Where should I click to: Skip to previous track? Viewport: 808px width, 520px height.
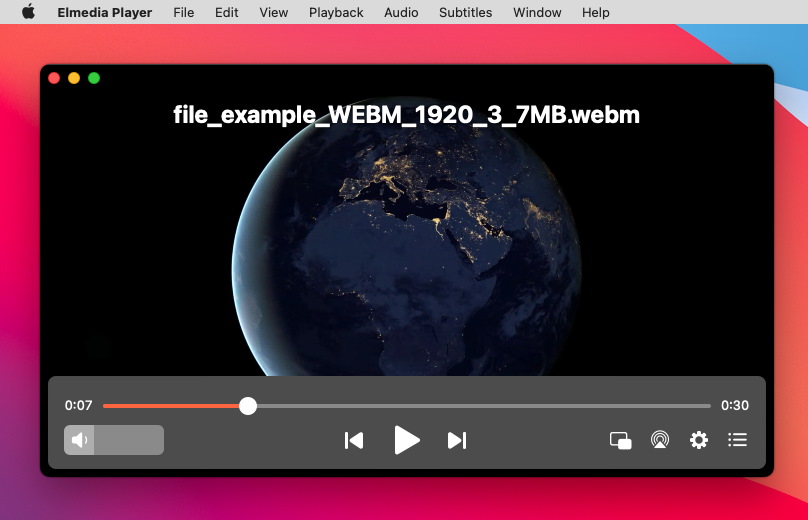pyautogui.click(x=354, y=441)
